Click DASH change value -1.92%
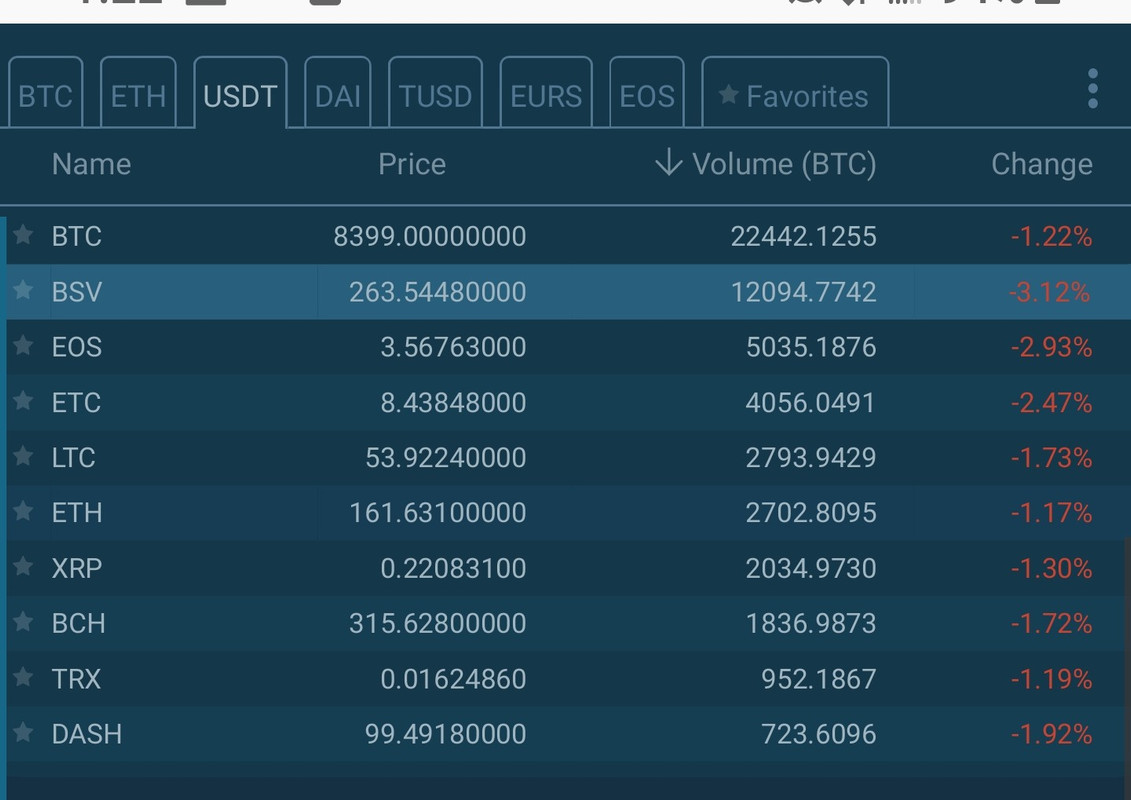The image size is (1131, 800). [x=1051, y=734]
